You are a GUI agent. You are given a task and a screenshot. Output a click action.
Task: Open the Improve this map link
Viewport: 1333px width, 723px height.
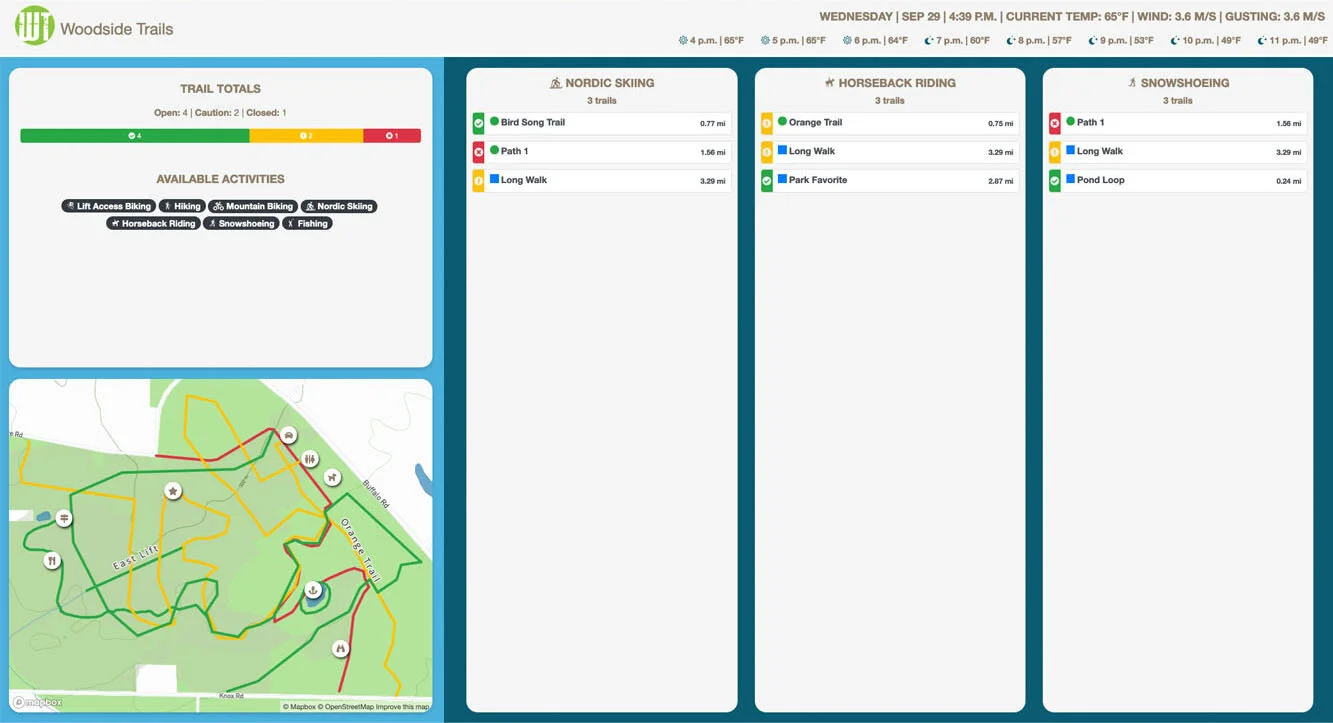(x=402, y=707)
